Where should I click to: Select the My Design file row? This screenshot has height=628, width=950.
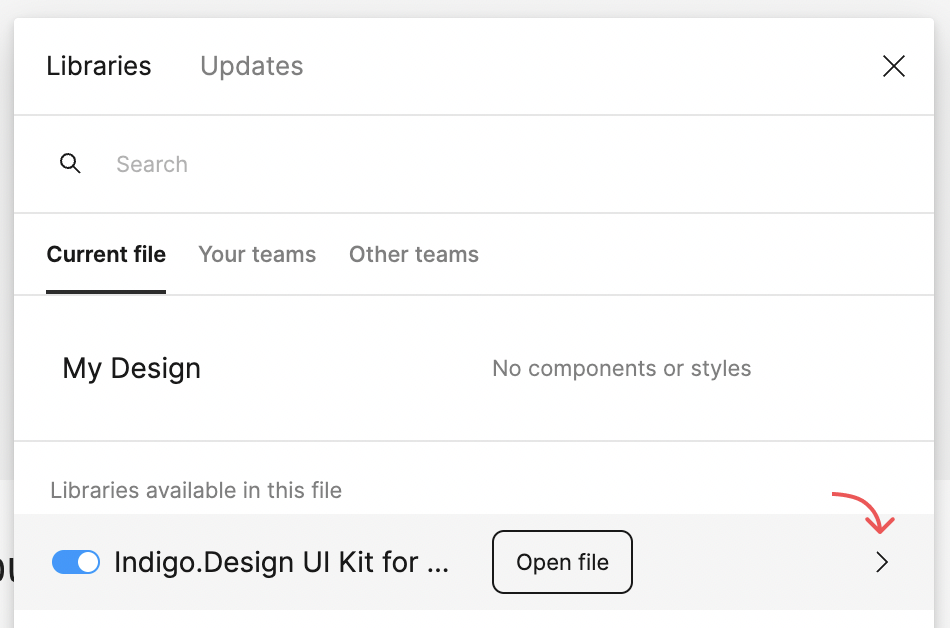point(474,368)
